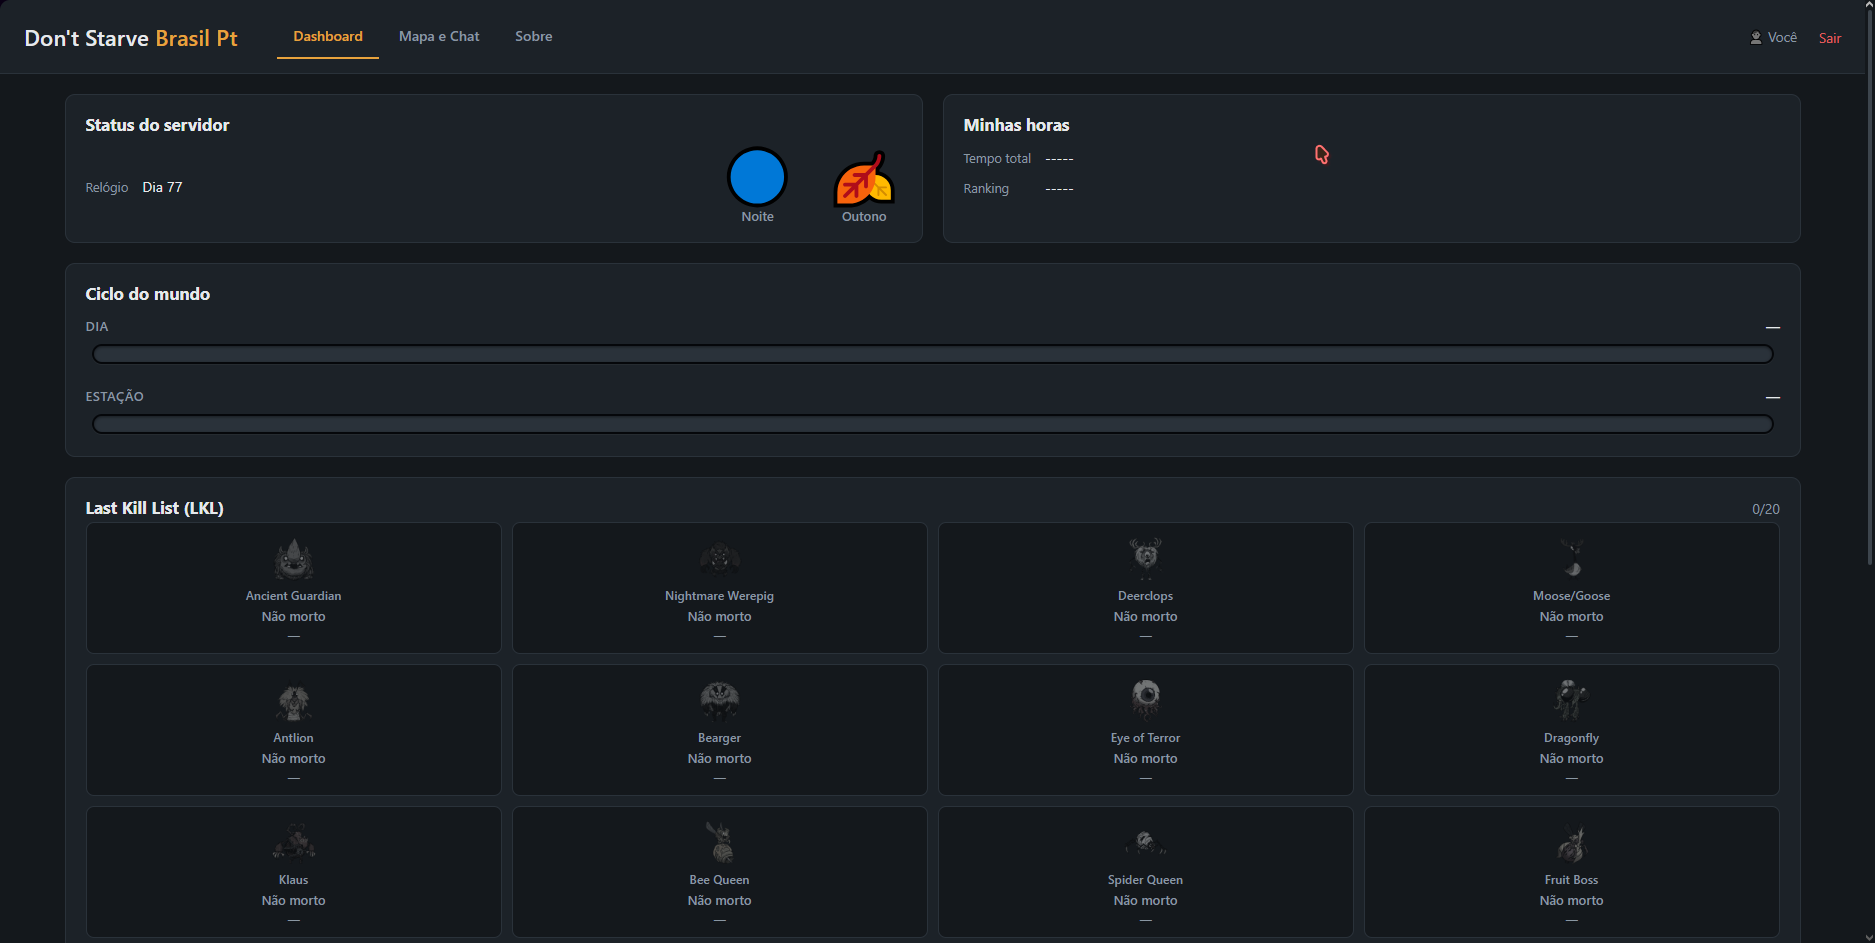Click the Tempo total label
Viewport: 1875px width, 943px height.
[x=997, y=159]
